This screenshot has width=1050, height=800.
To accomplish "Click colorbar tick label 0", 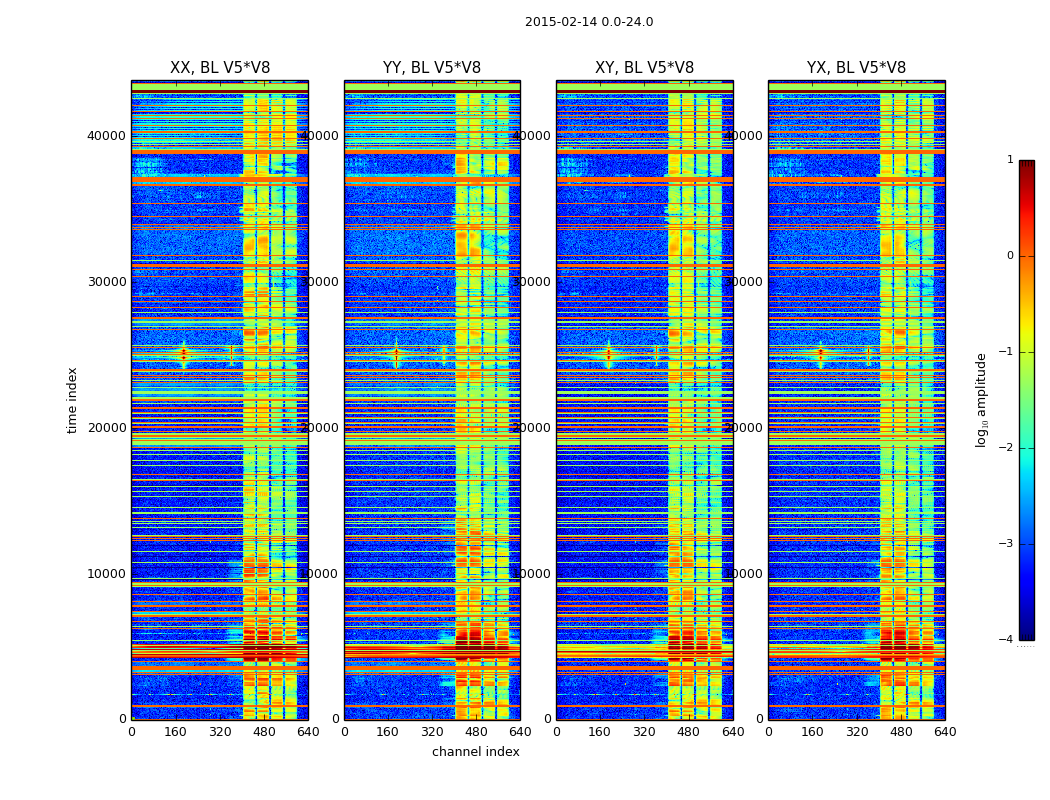I will [1010, 256].
